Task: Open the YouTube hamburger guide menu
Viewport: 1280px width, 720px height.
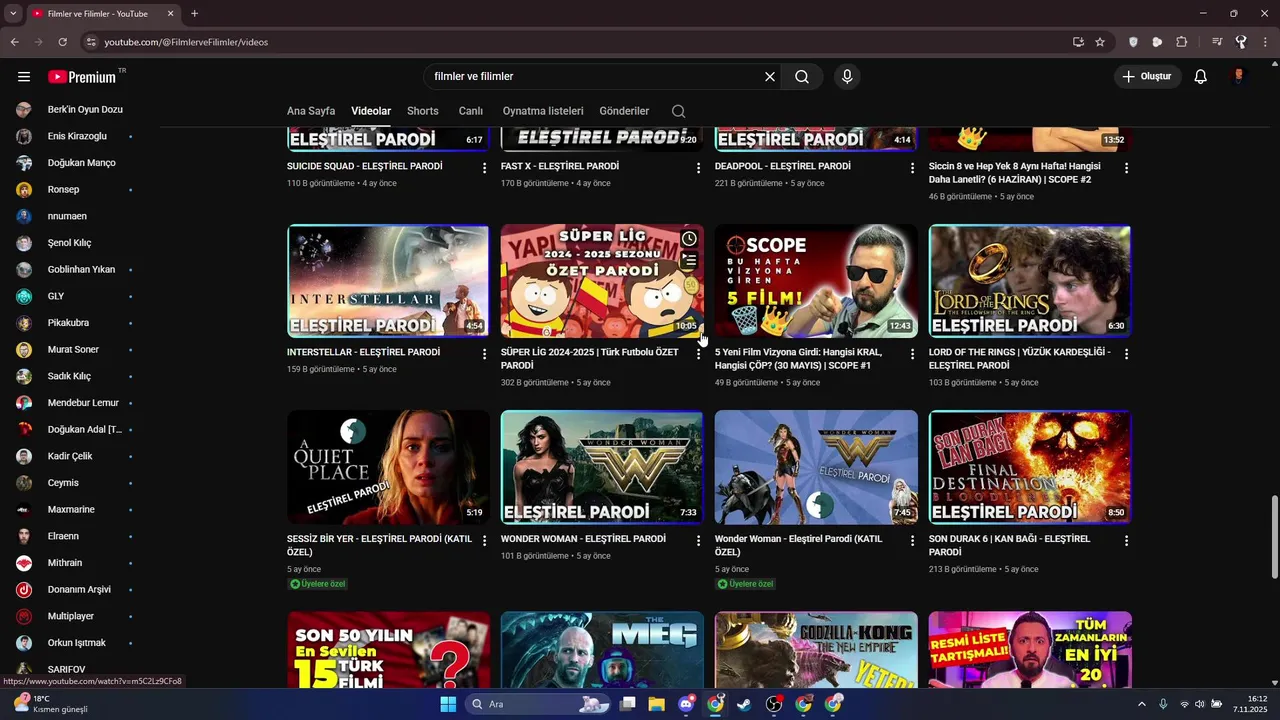Action: click(24, 77)
